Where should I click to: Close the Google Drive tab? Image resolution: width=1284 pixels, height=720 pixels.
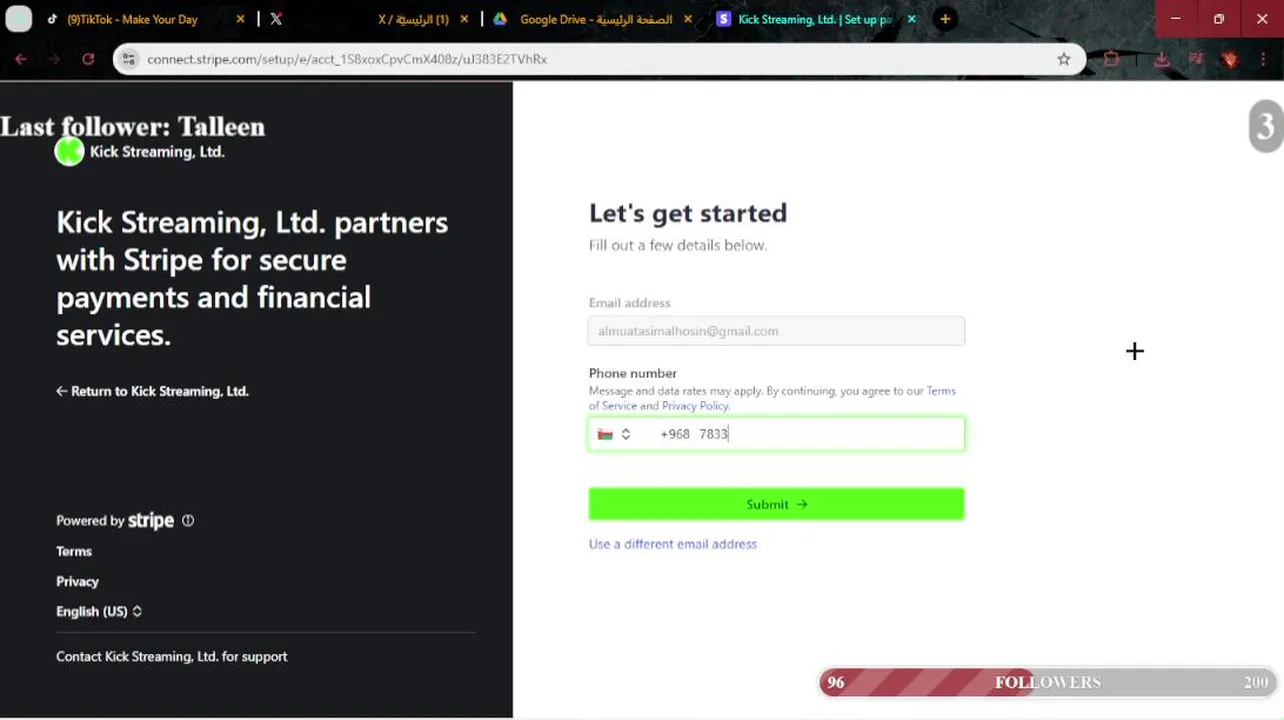click(688, 19)
